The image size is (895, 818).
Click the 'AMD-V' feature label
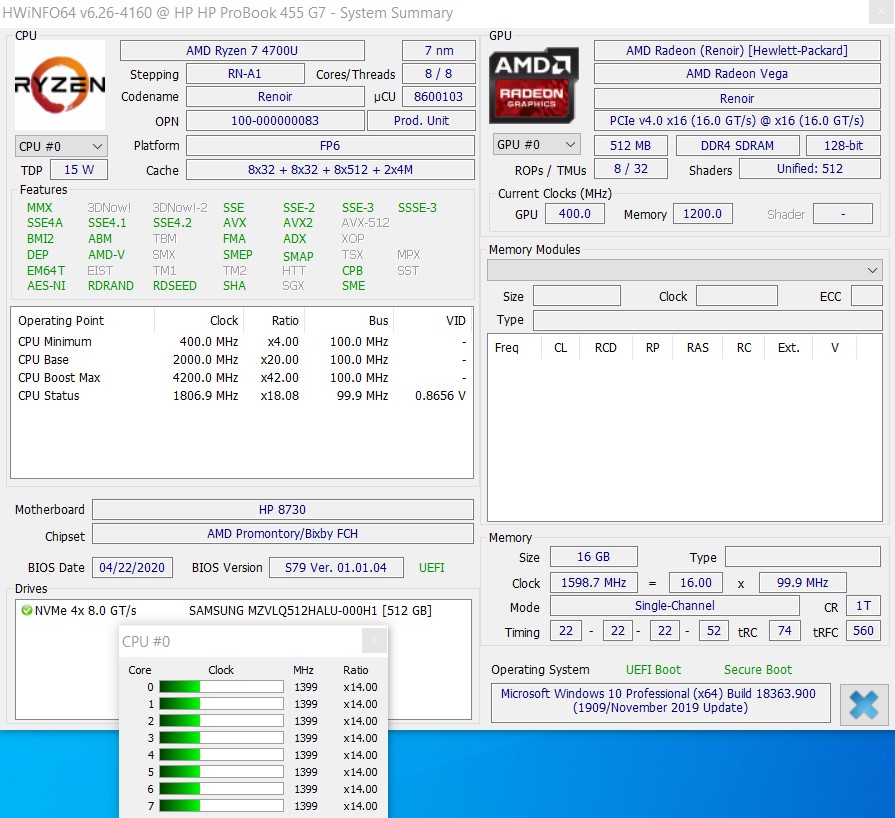(106, 255)
